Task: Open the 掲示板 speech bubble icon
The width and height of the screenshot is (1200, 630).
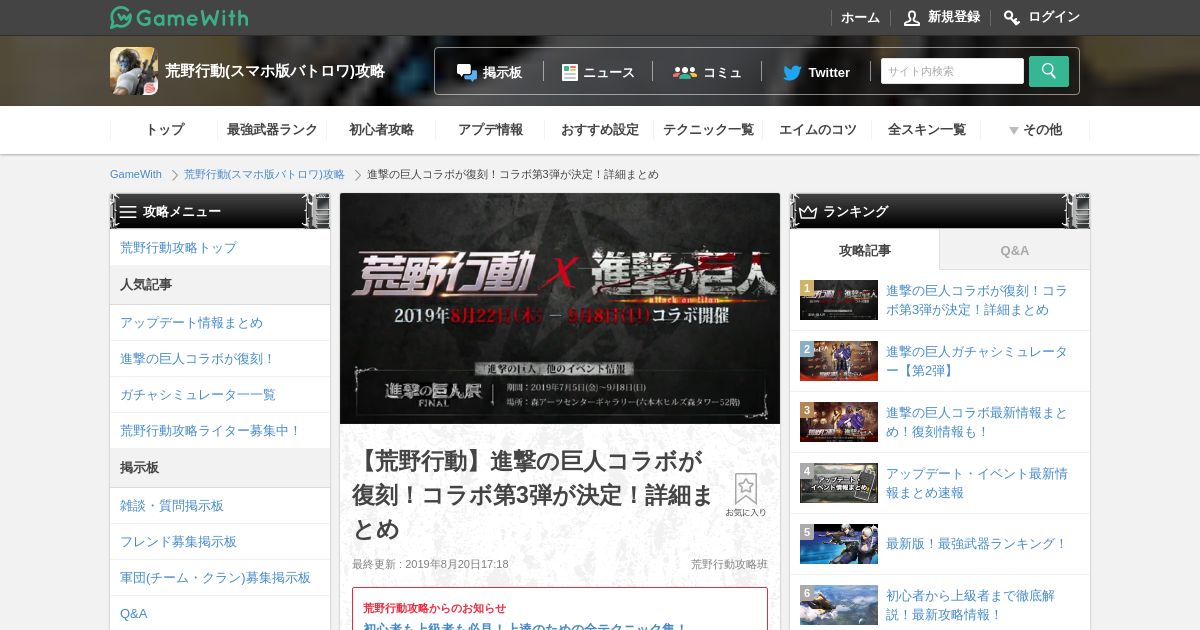Action: 467,72
